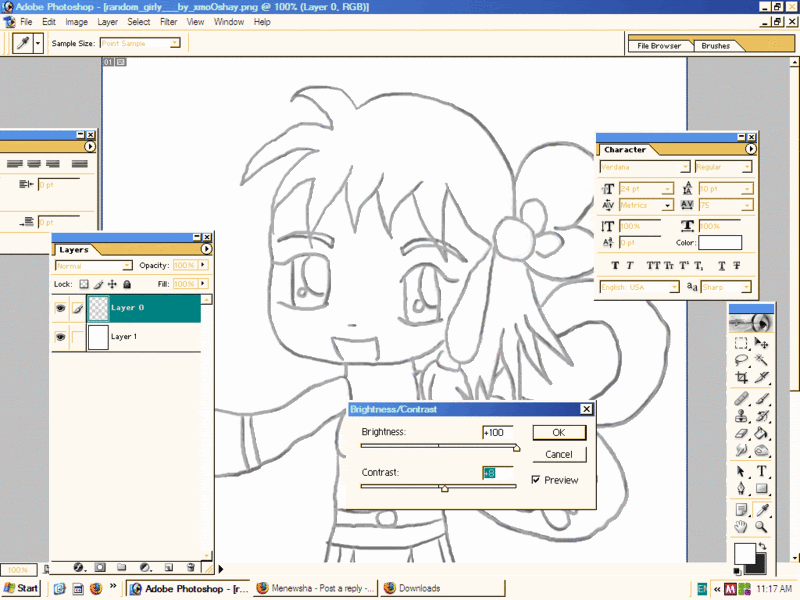Select the Magic Wand tool

tap(761, 360)
